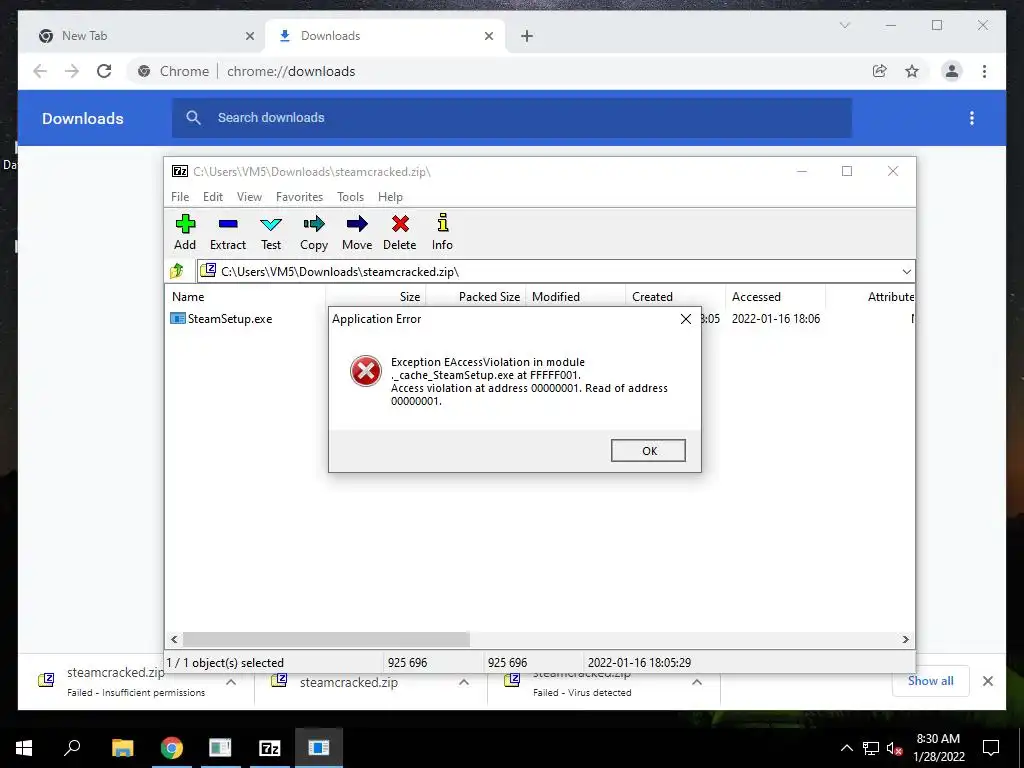The image size is (1024, 768).
Task: Click the muted volume tray icon
Action: tap(894, 748)
